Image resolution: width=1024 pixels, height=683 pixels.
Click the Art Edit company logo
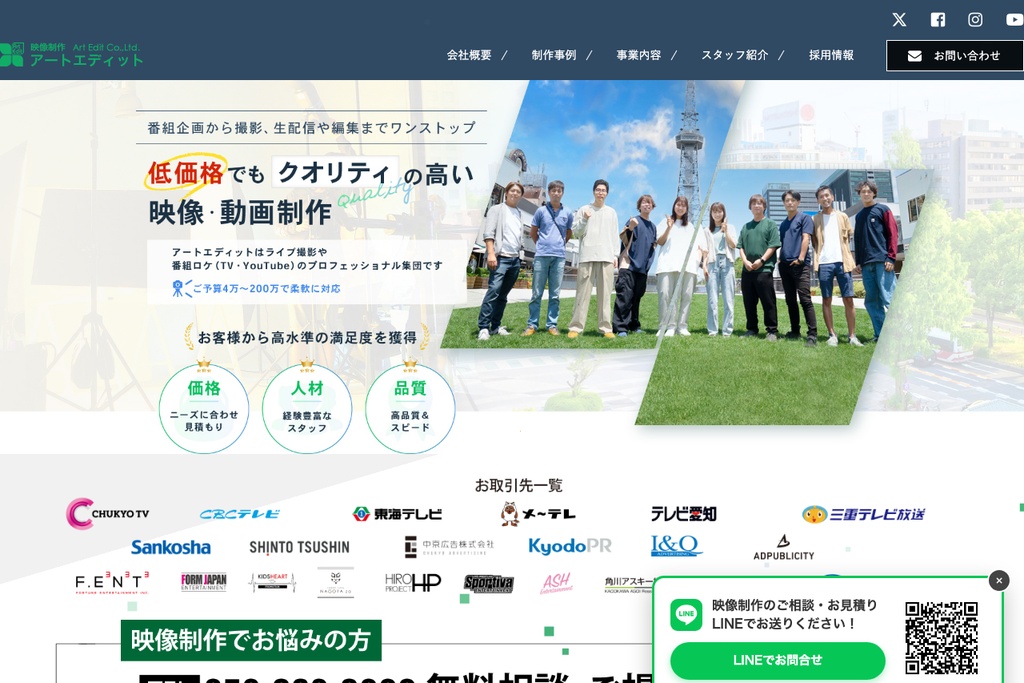tap(72, 55)
